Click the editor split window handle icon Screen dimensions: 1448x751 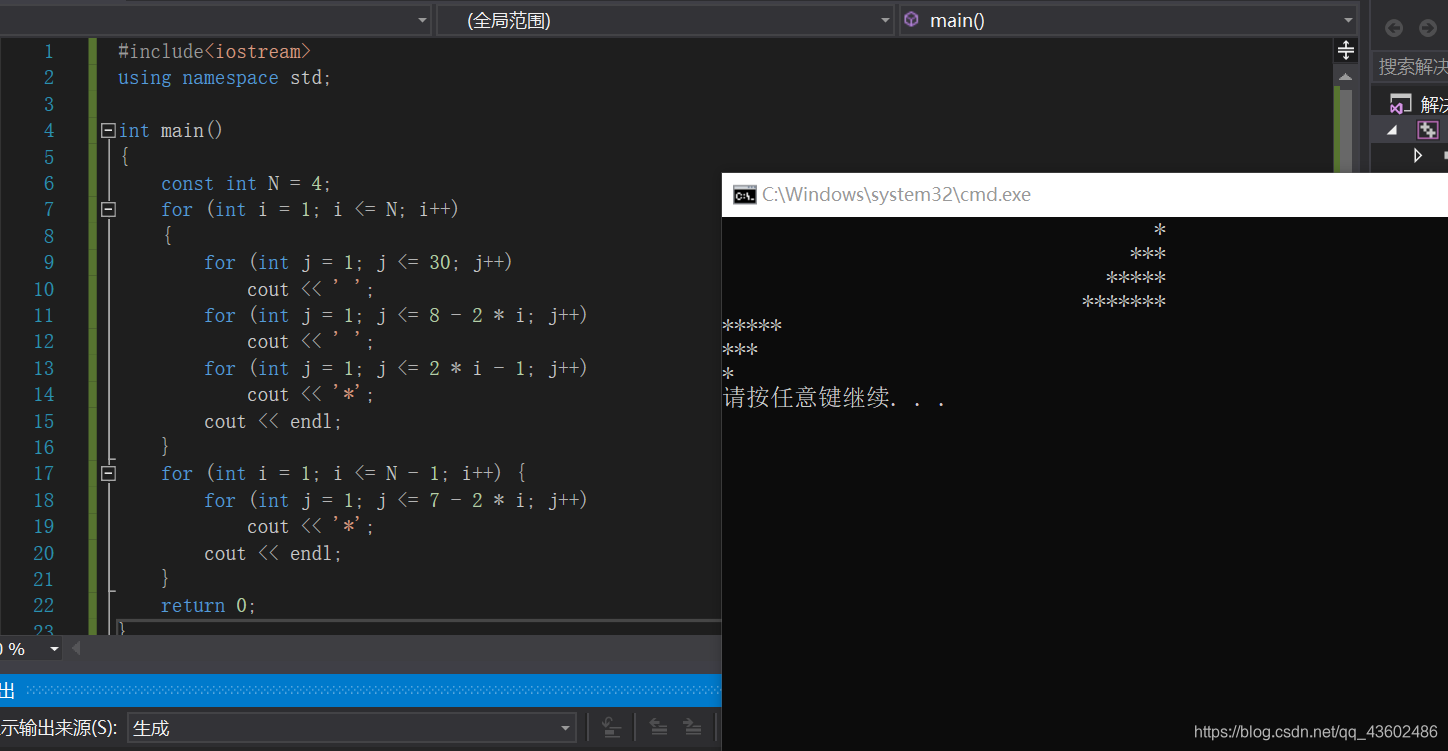point(1346,50)
